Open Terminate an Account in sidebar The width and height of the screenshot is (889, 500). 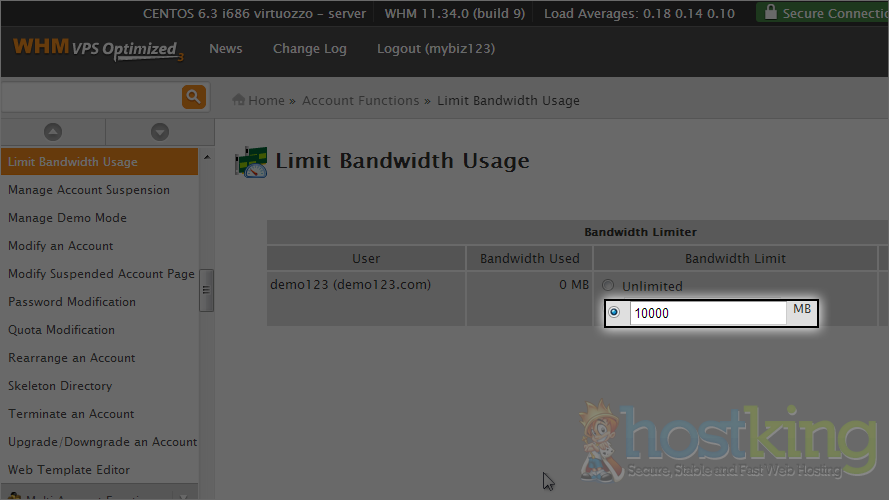[71, 414]
